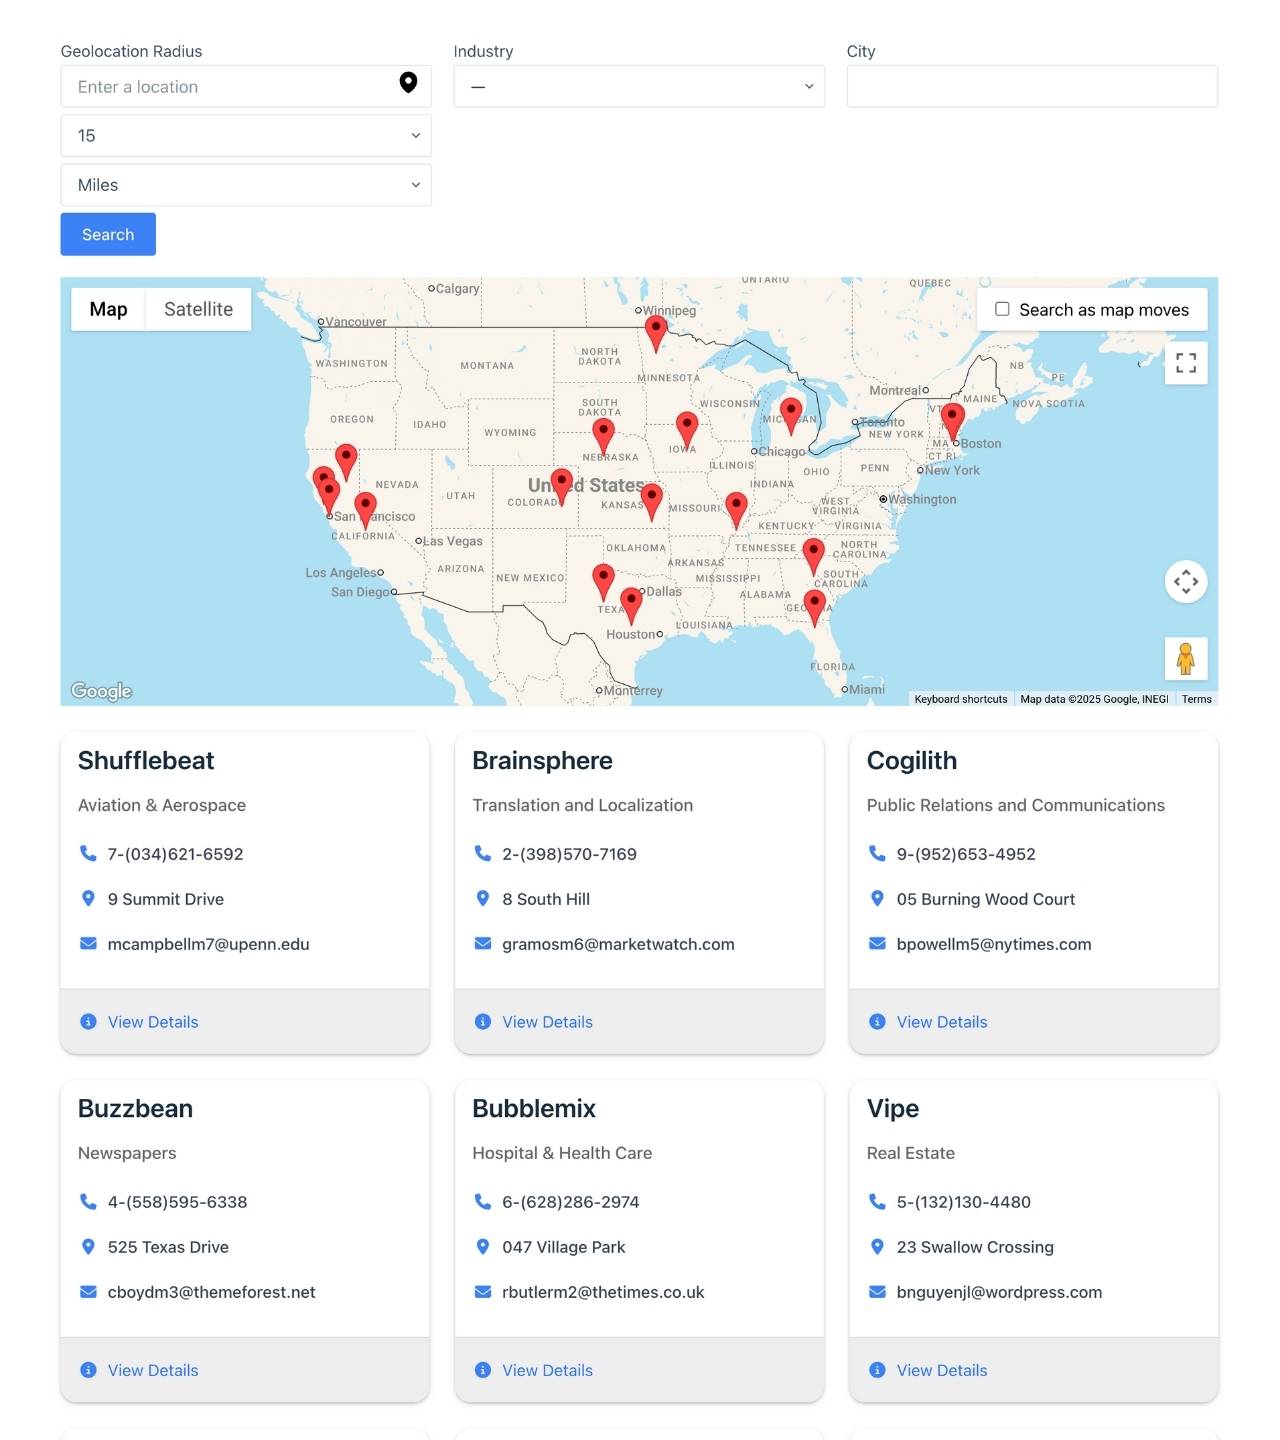Click the Terms link on the map
Image resolution: width=1280 pixels, height=1440 pixels.
(1196, 699)
